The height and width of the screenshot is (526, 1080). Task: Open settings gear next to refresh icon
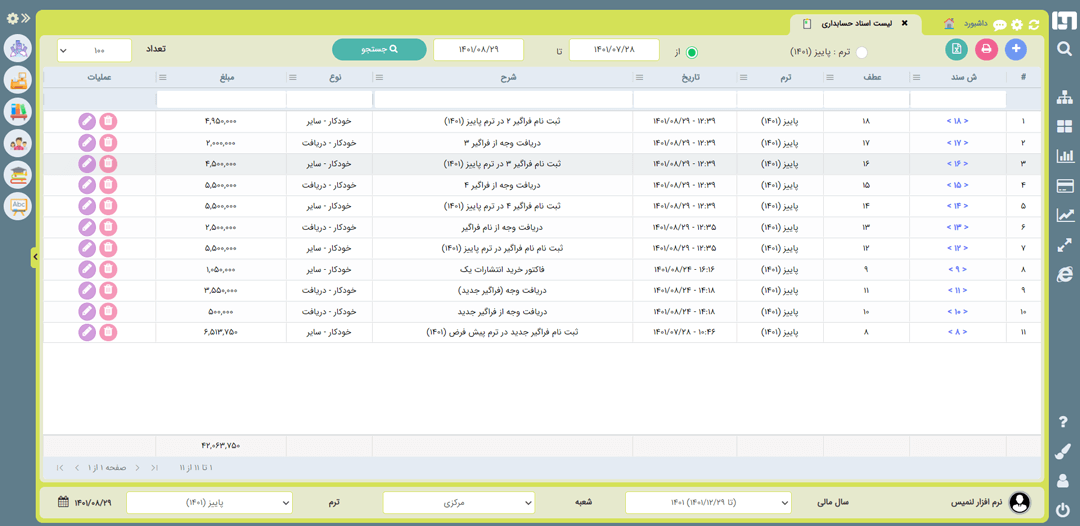(1017, 25)
